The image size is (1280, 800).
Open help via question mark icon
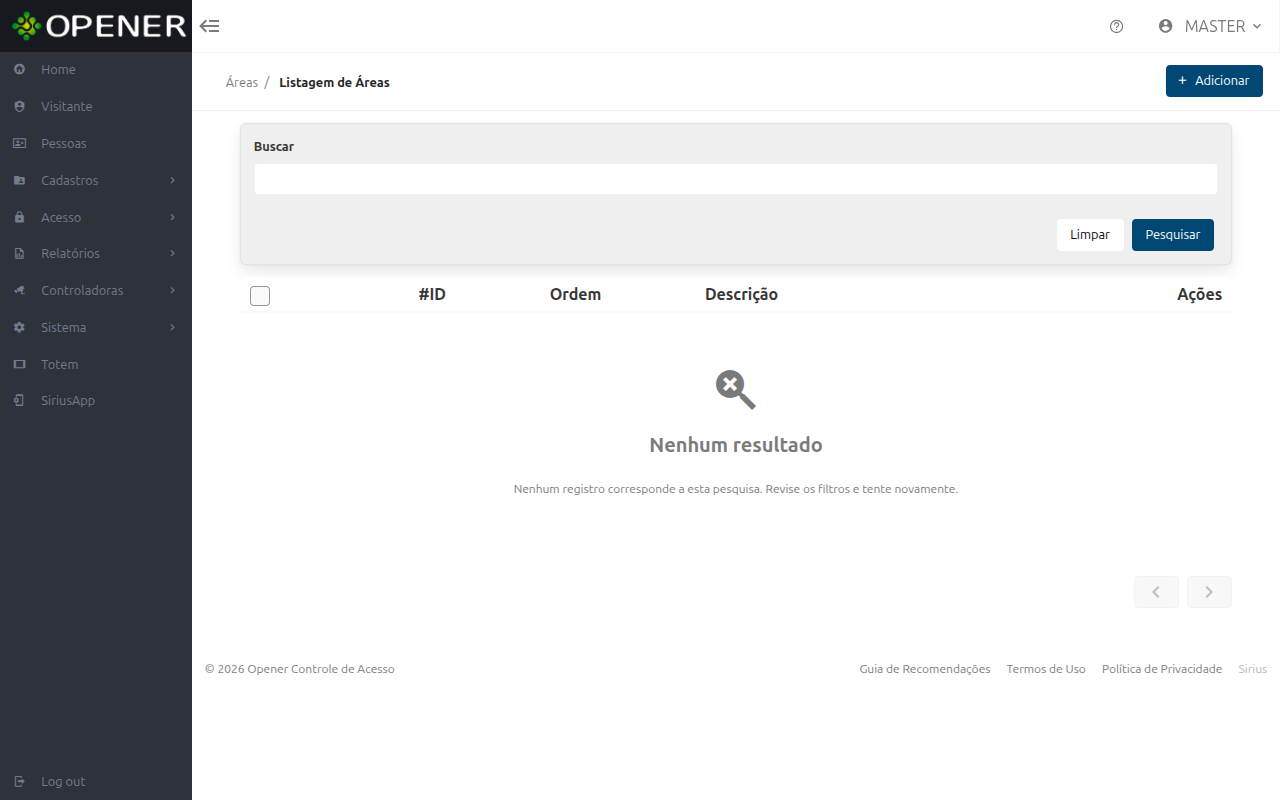coord(1117,26)
